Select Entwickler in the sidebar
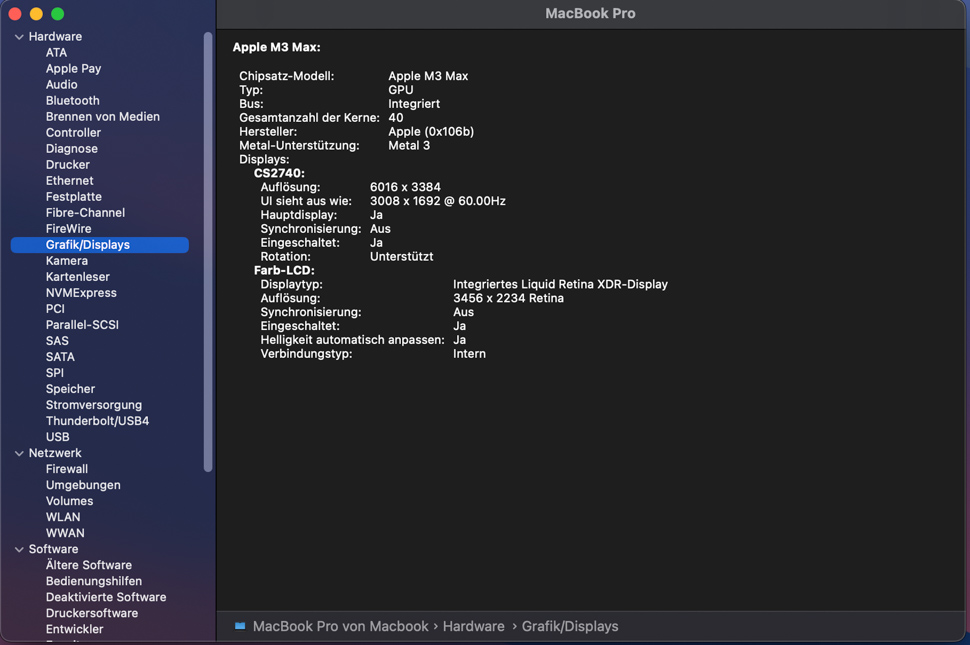Image resolution: width=970 pixels, height=645 pixels. tap(74, 630)
